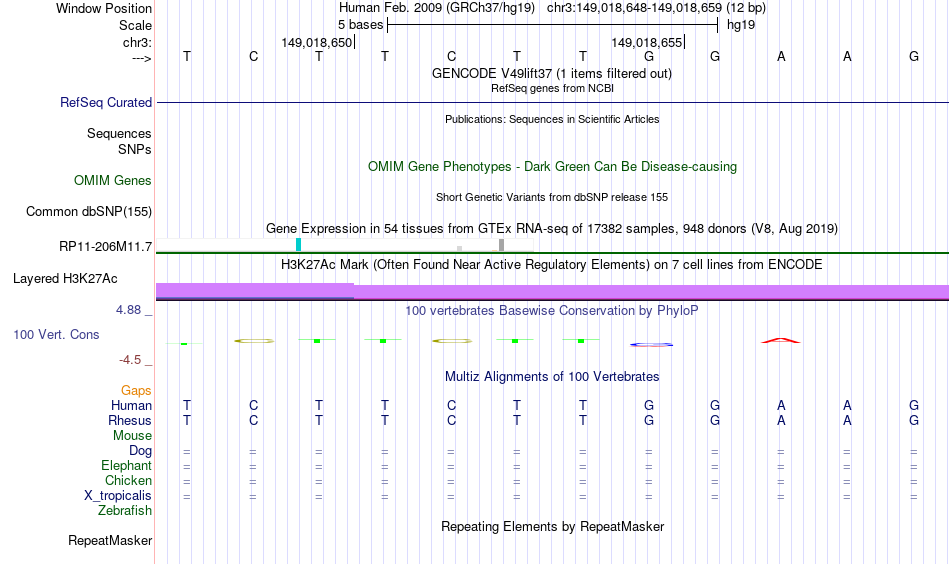Click the Basewise Conservation by PhyloP title

(x=552, y=311)
